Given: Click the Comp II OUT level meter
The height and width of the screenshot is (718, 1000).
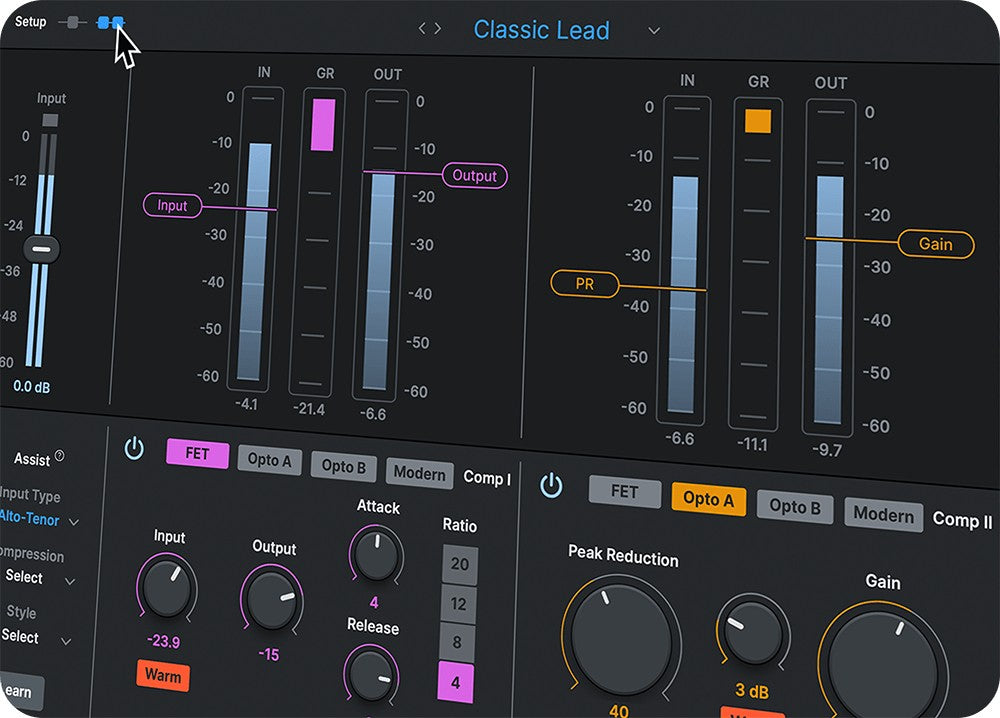Looking at the screenshot, I should click(x=829, y=268).
